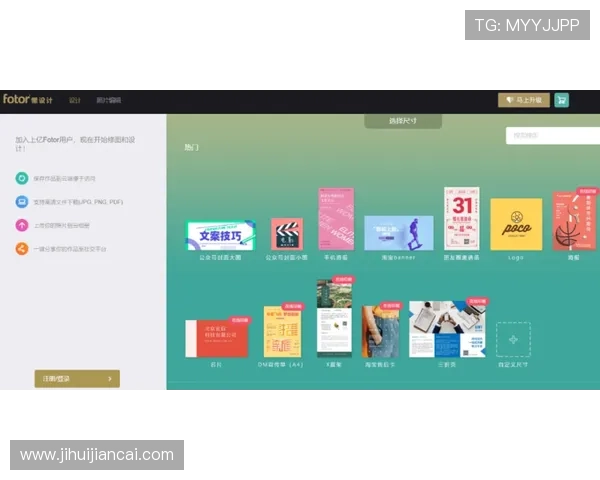Image resolution: width=600 pixels, height=480 pixels.
Task: Open the 设计 menu in the top bar
Action: tap(75, 100)
